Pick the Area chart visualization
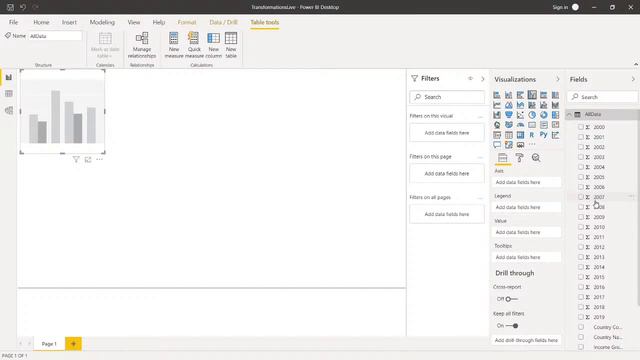This screenshot has height=360, width=640. [x=509, y=105]
